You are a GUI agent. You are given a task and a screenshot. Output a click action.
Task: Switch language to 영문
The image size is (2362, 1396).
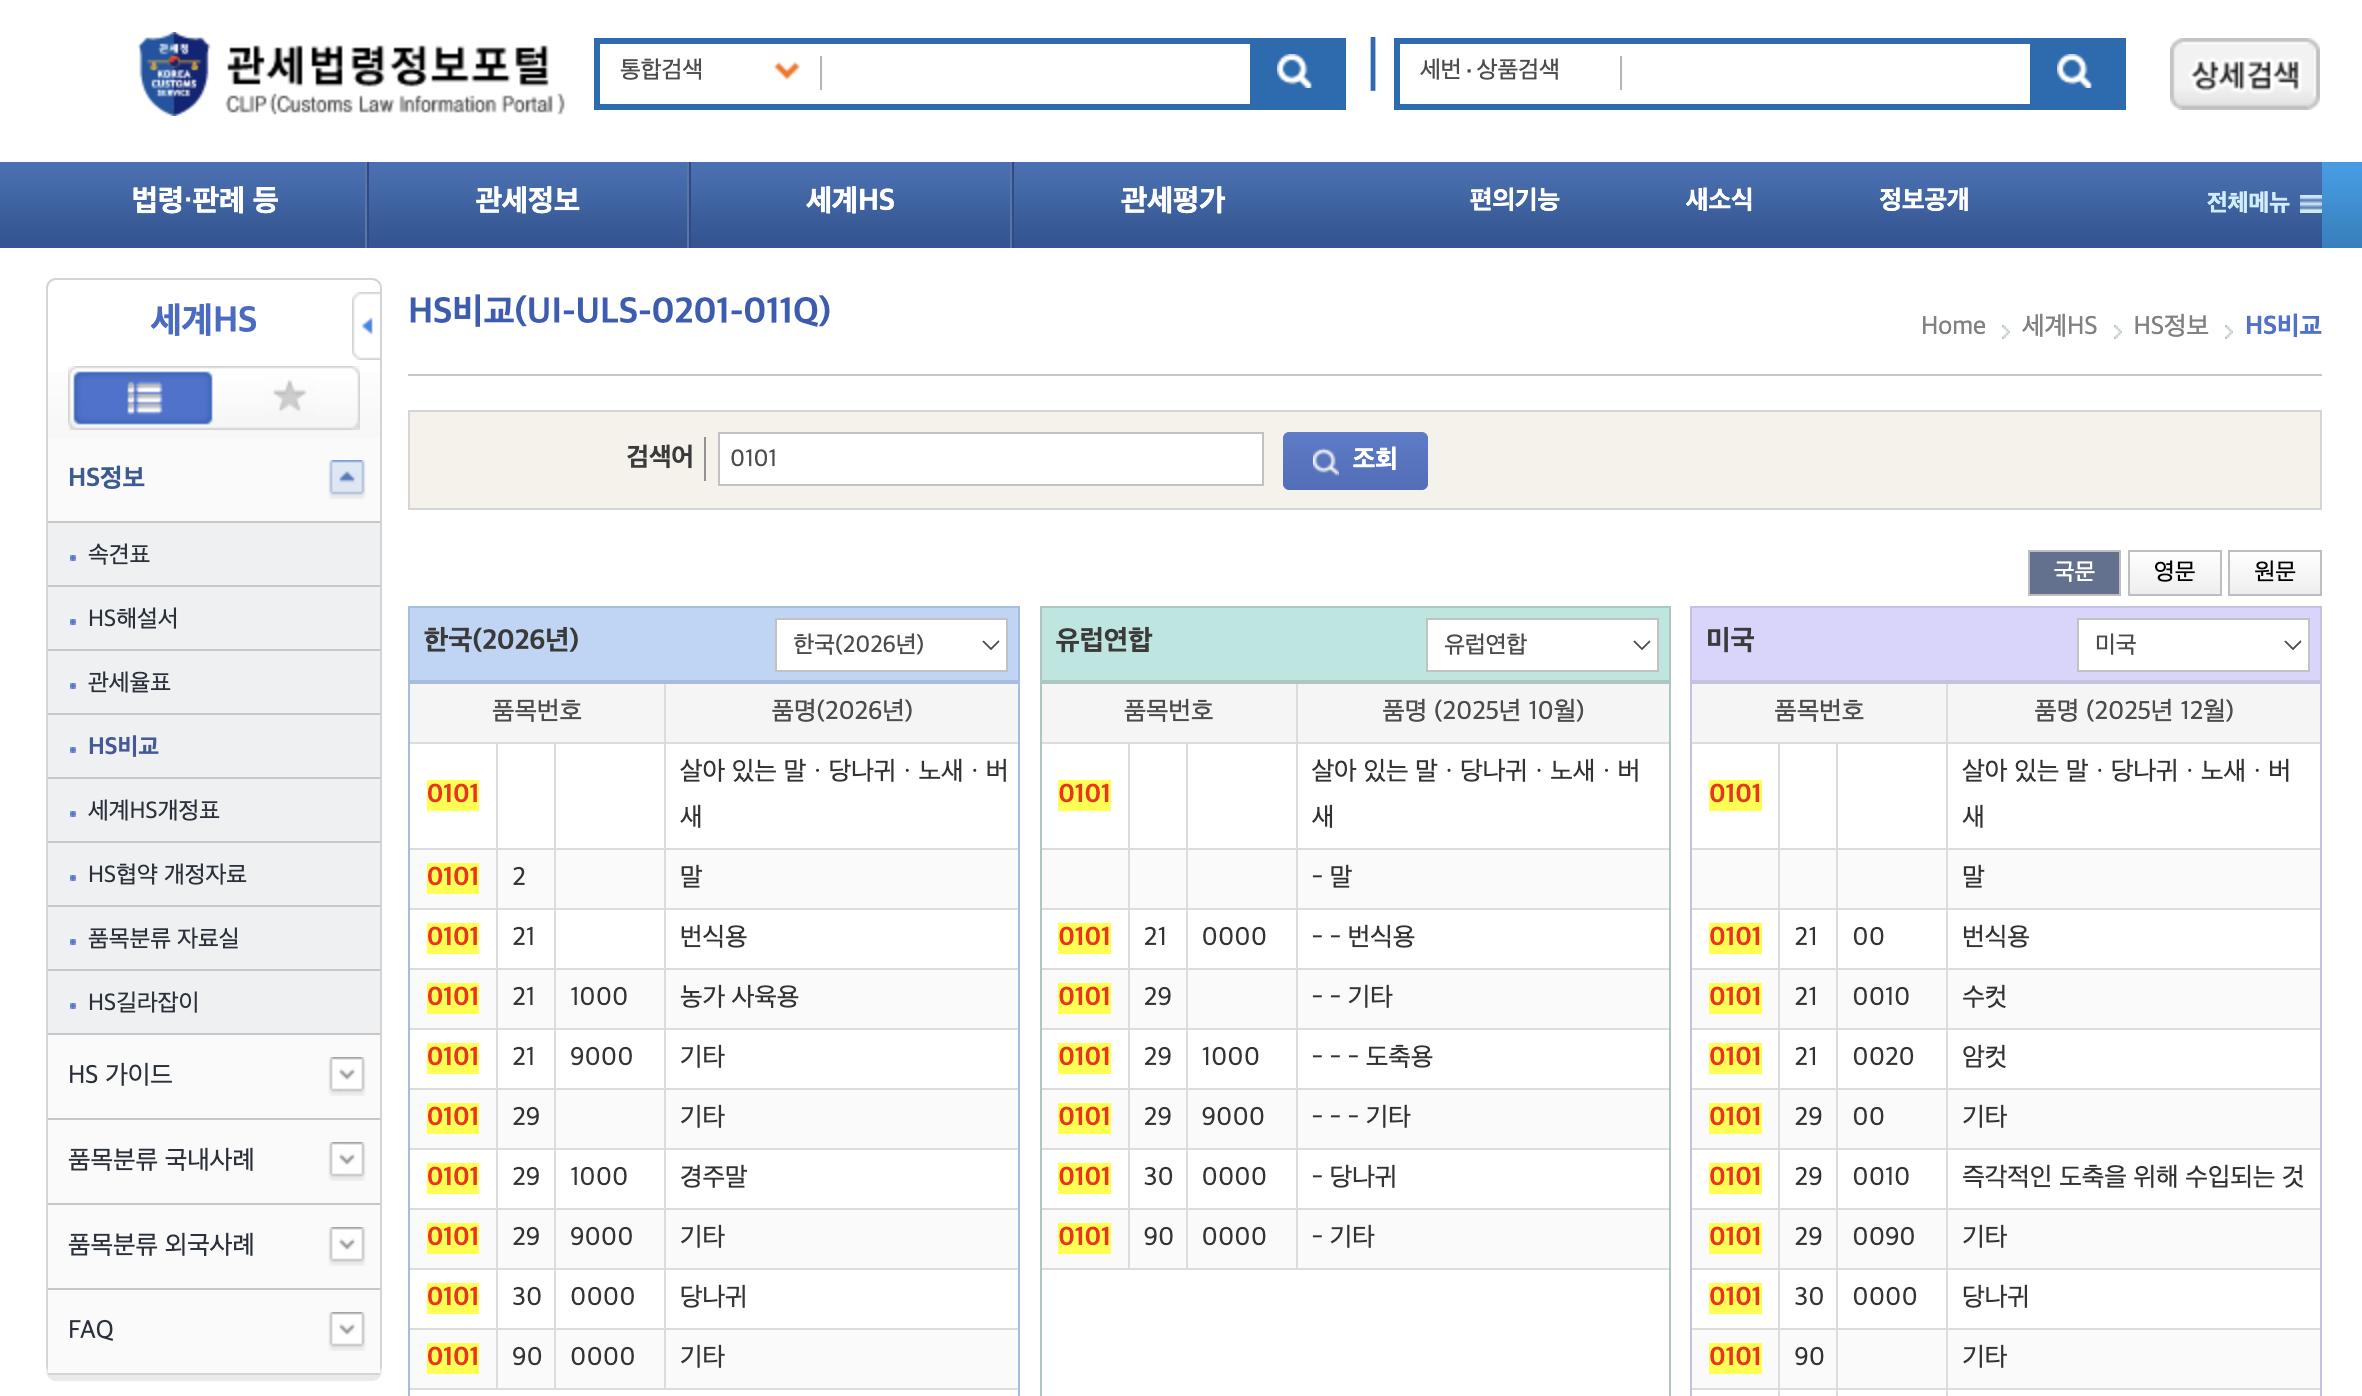pyautogui.click(x=2174, y=572)
